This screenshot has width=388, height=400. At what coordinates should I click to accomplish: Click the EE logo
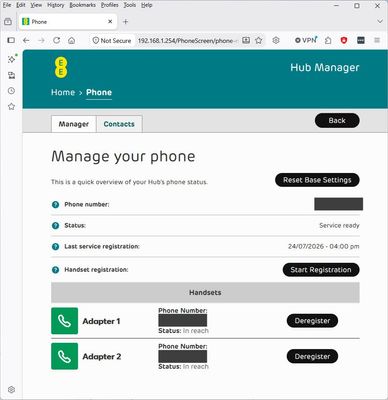(x=61, y=67)
